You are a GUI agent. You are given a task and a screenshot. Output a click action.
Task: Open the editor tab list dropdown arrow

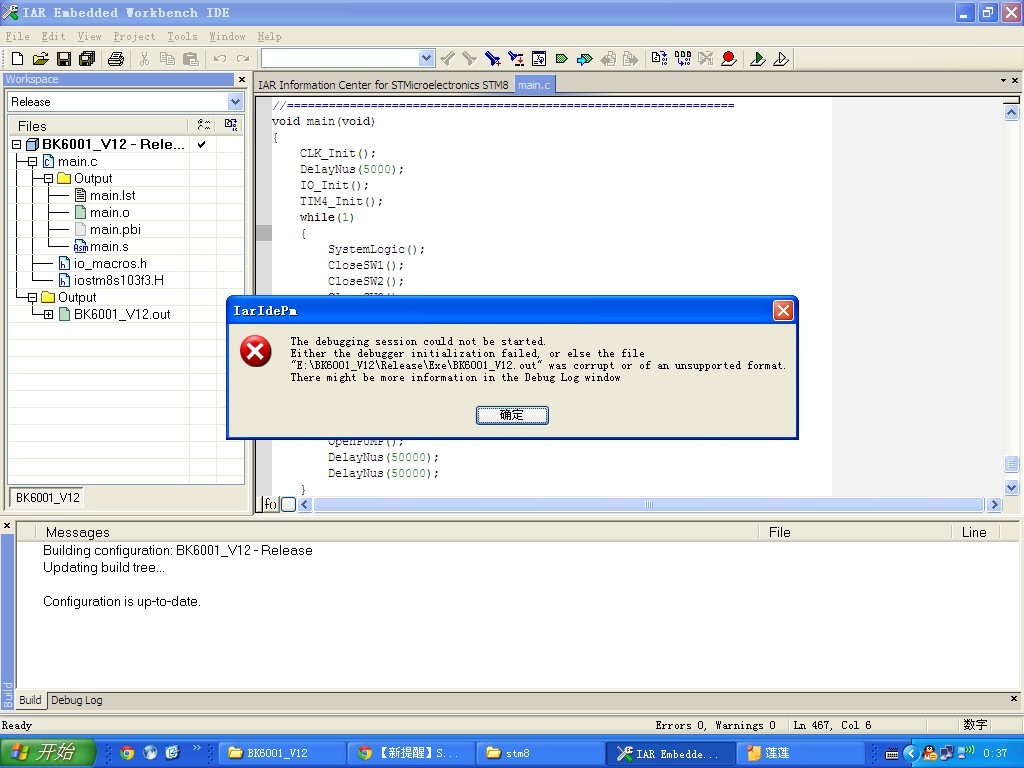pyautogui.click(x=1003, y=80)
